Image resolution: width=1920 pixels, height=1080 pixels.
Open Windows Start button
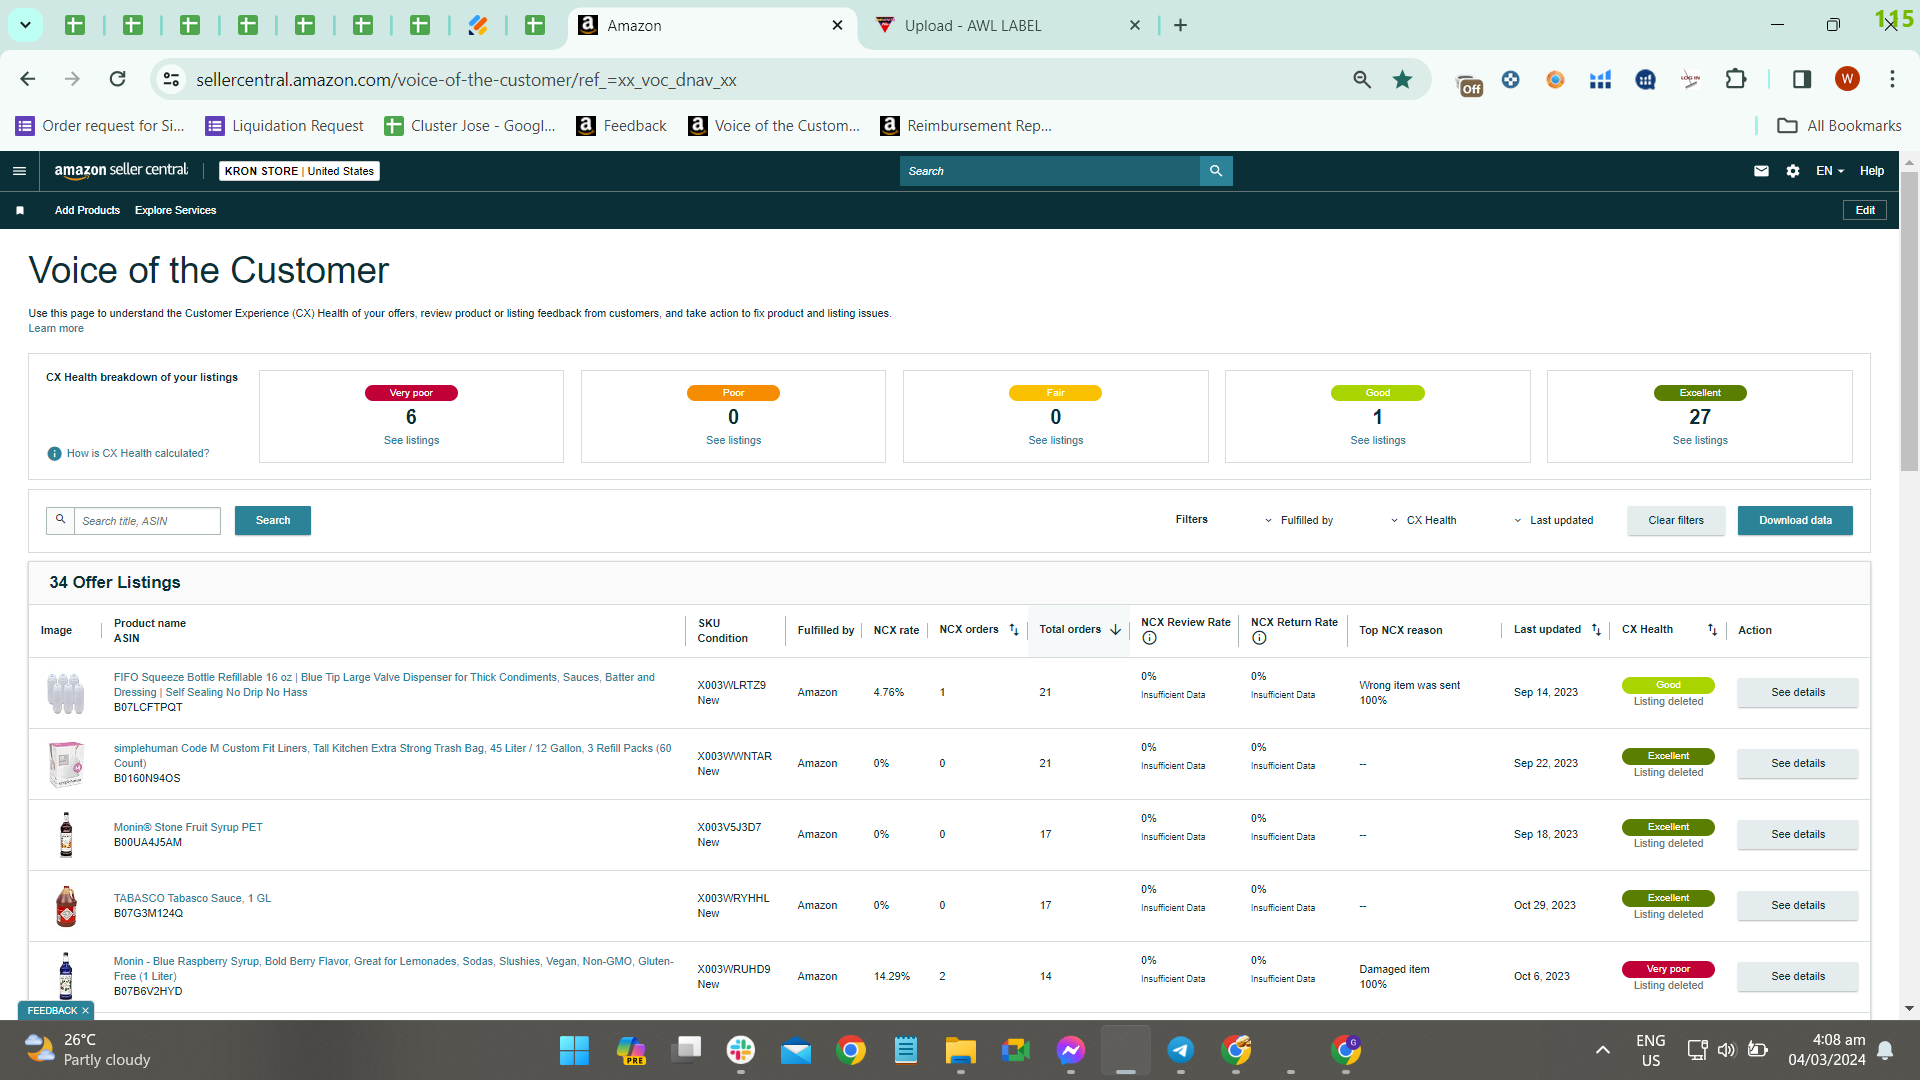pos(574,1050)
